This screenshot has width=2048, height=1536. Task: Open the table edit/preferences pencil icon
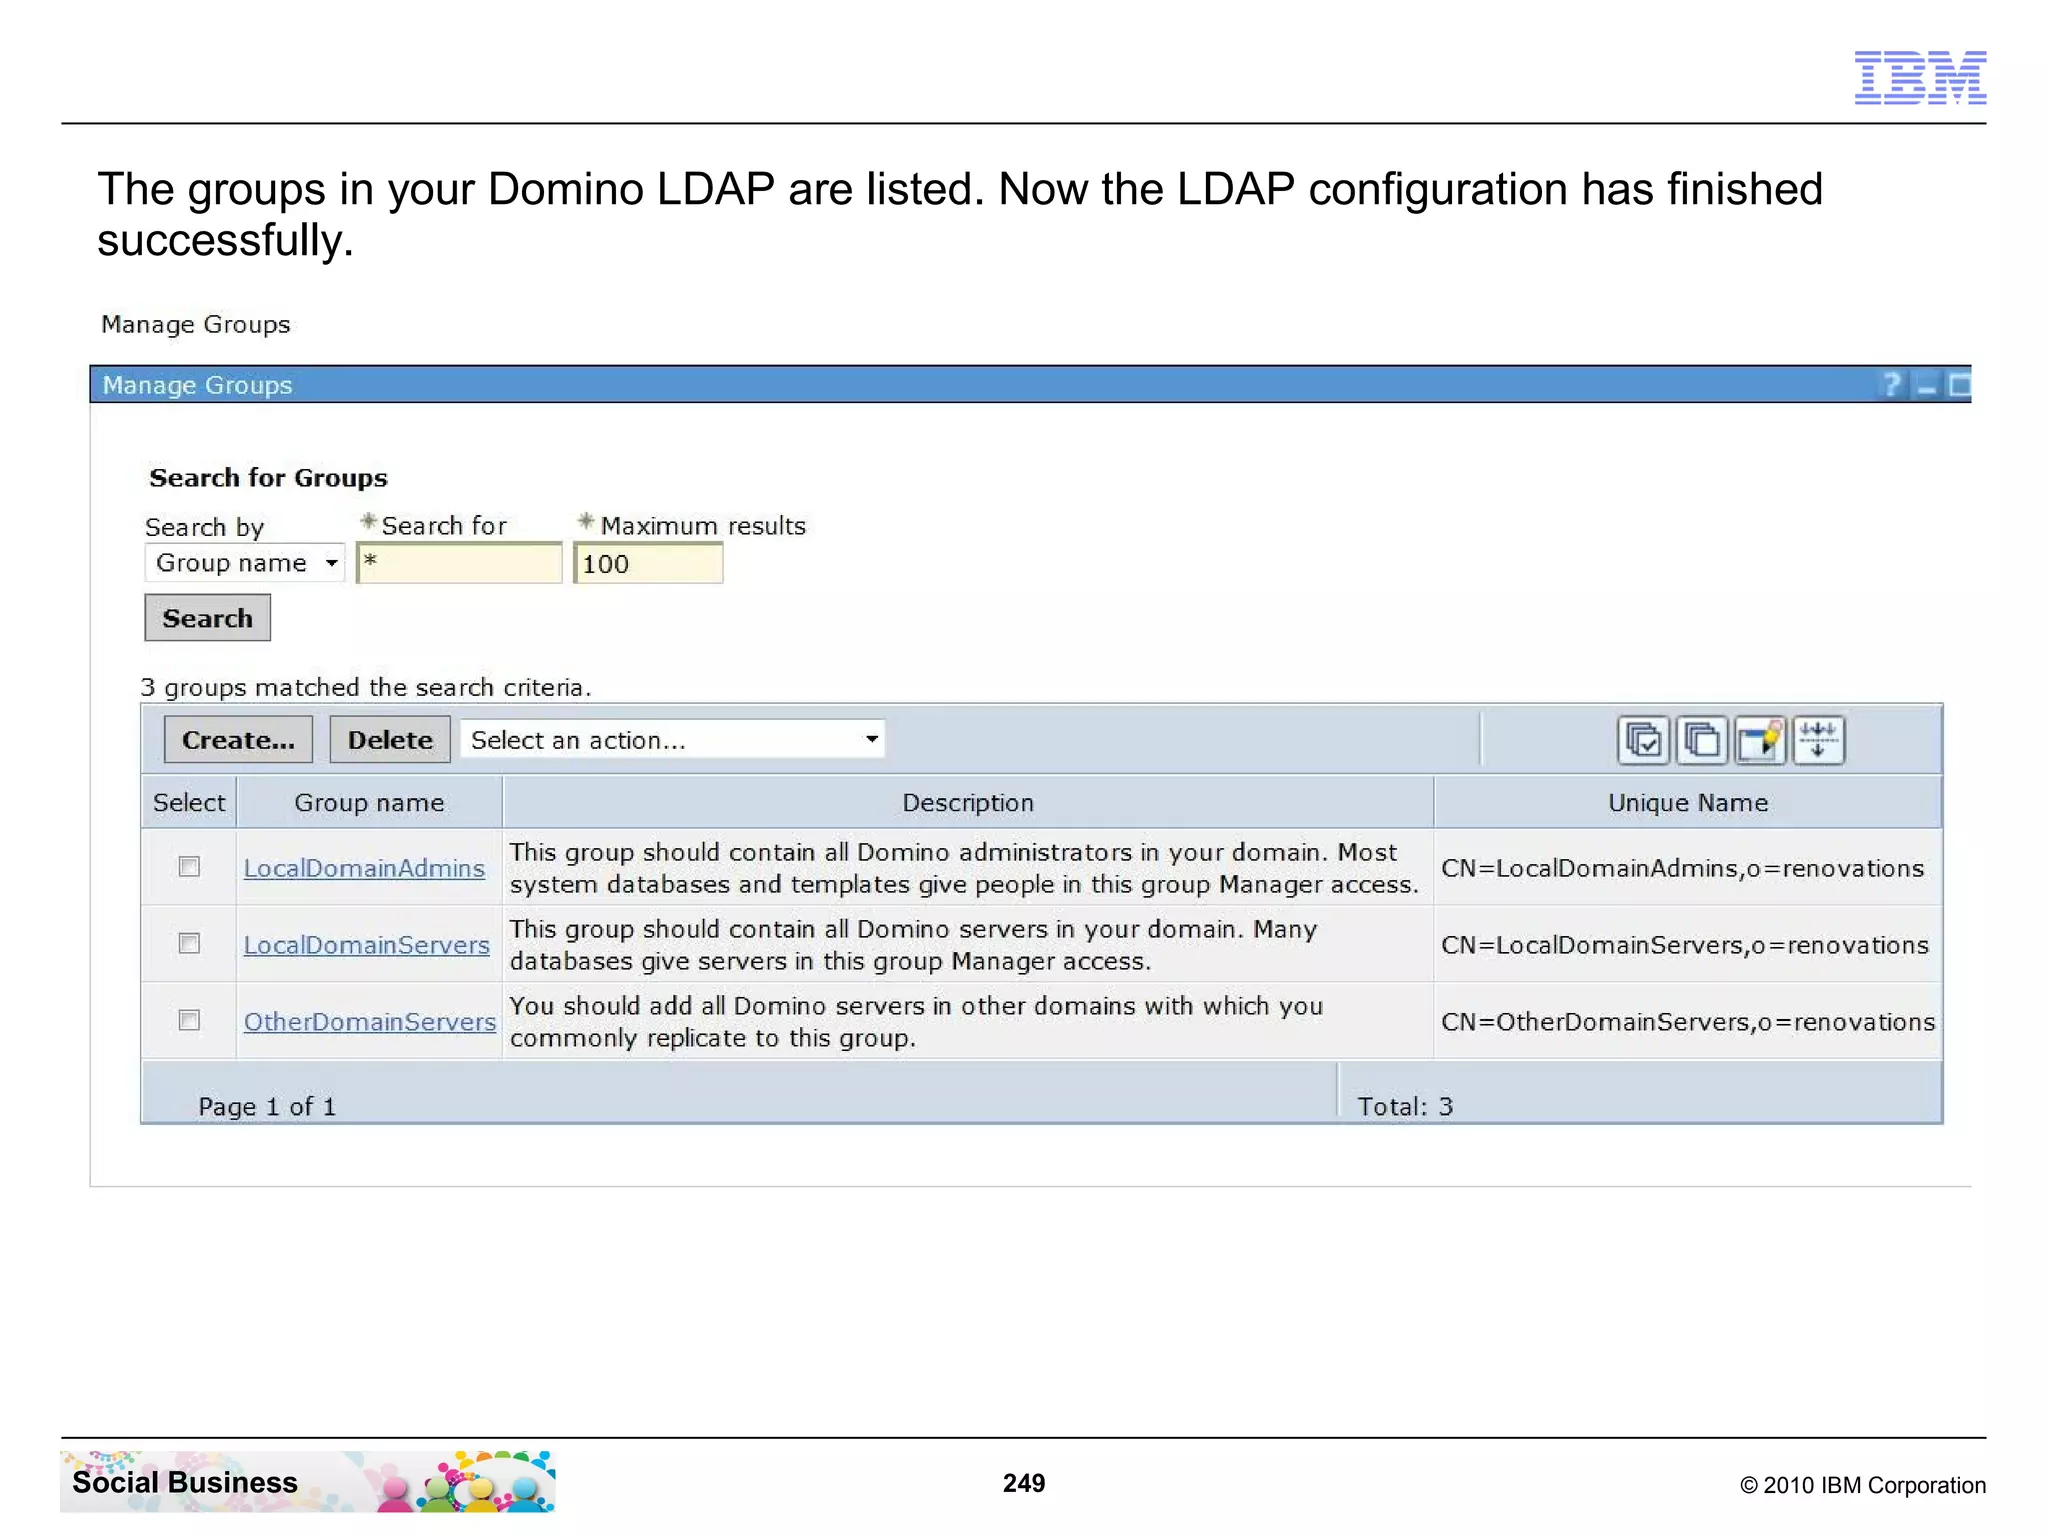pos(1760,741)
